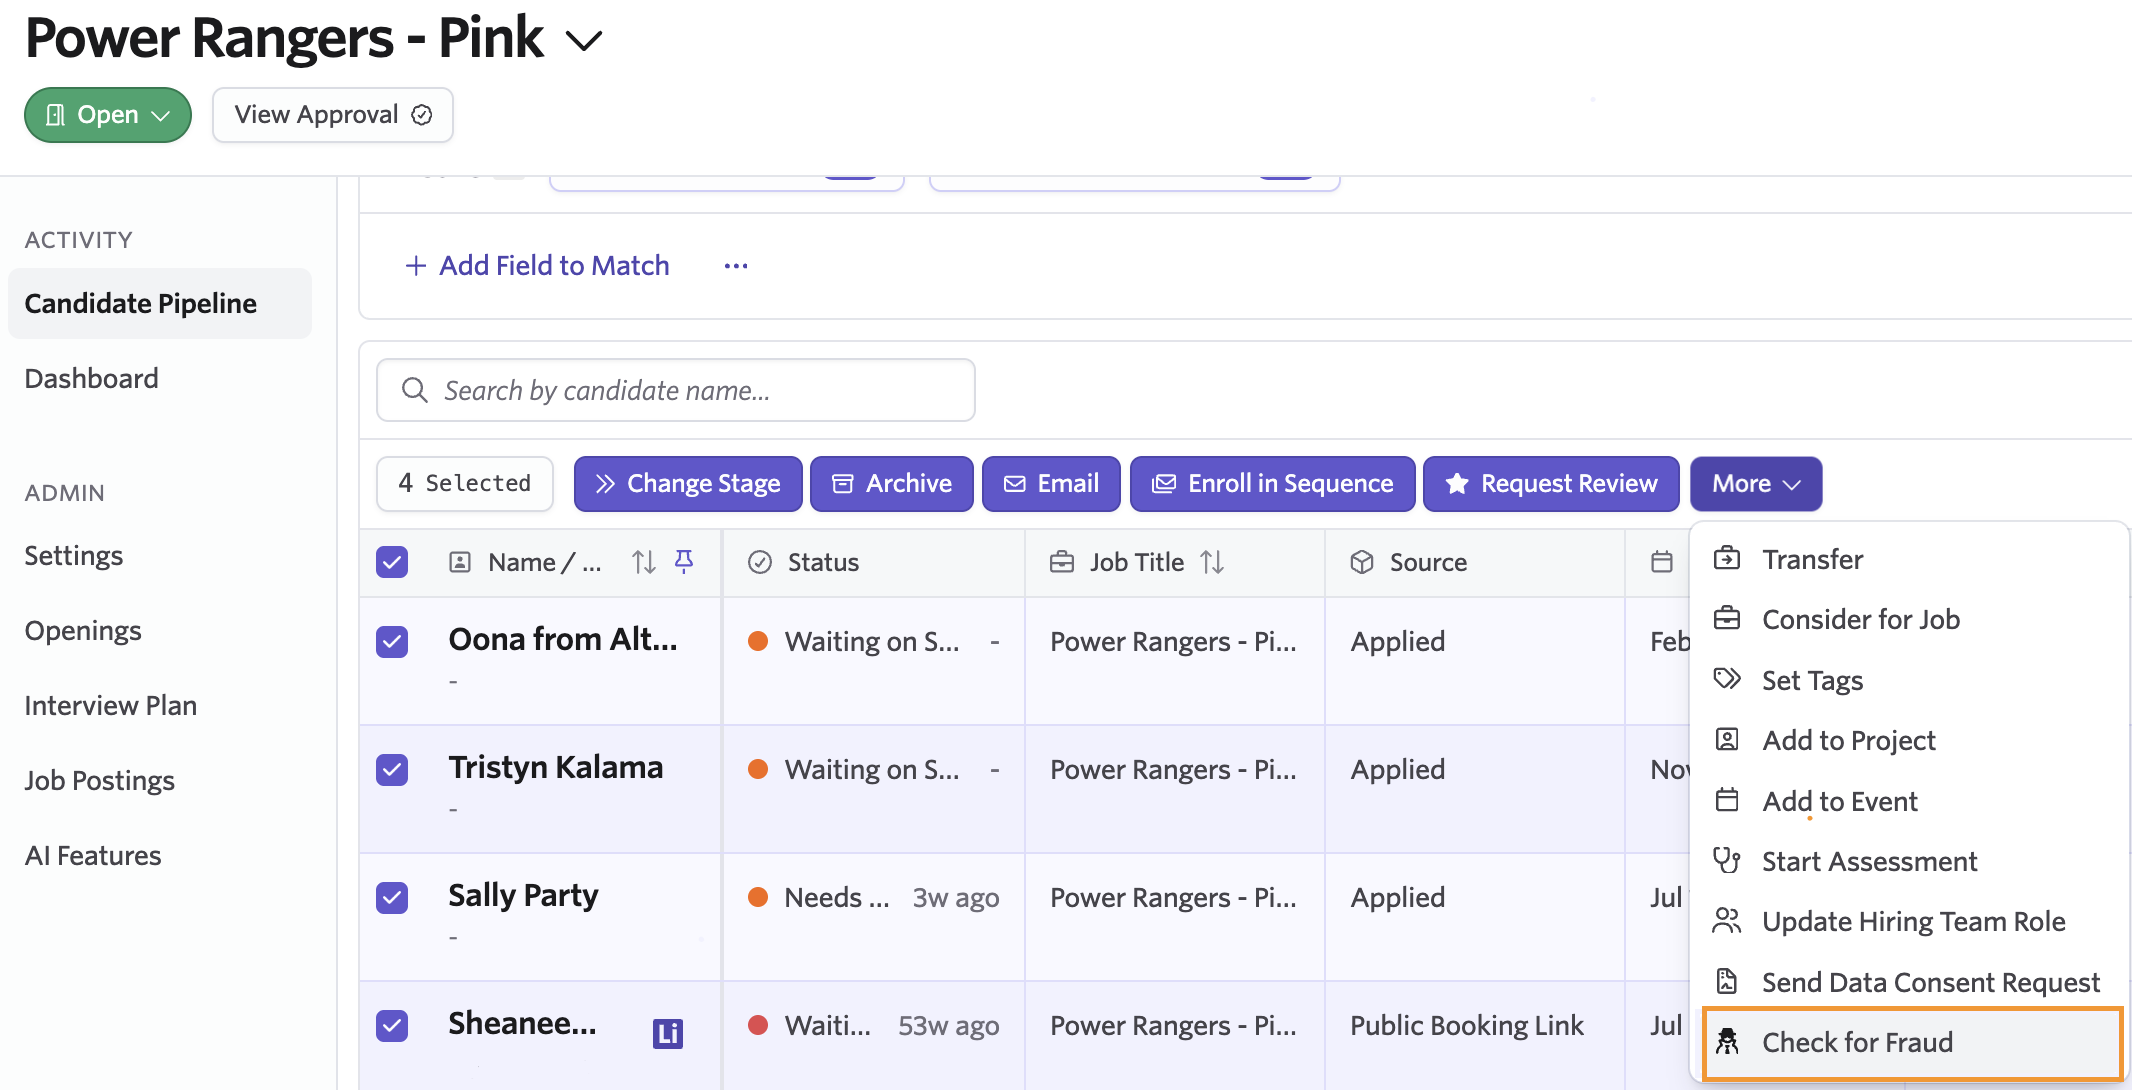The width and height of the screenshot is (2132, 1090).
Task: Choose Transfer from the More menu
Action: tap(1812, 559)
